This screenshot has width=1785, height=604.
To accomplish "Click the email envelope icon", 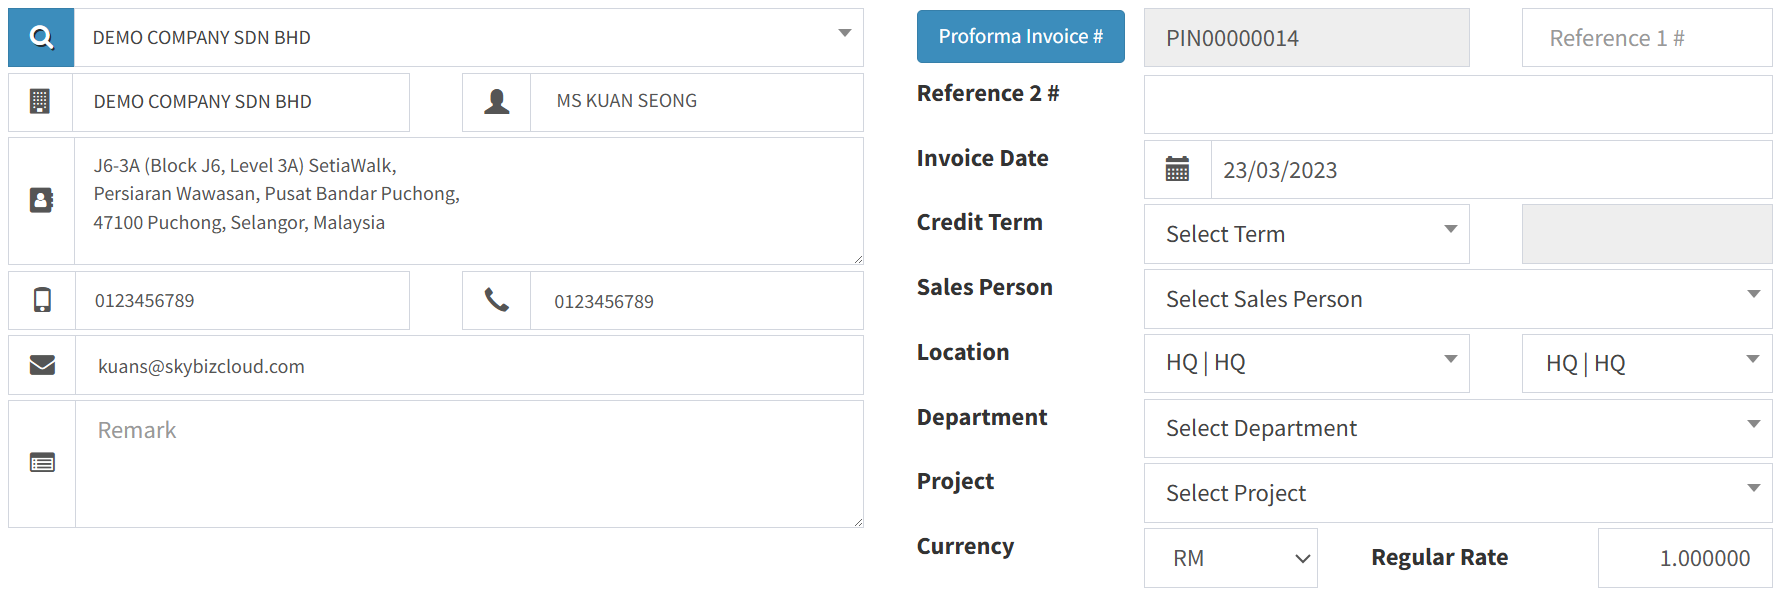I will click(42, 365).
